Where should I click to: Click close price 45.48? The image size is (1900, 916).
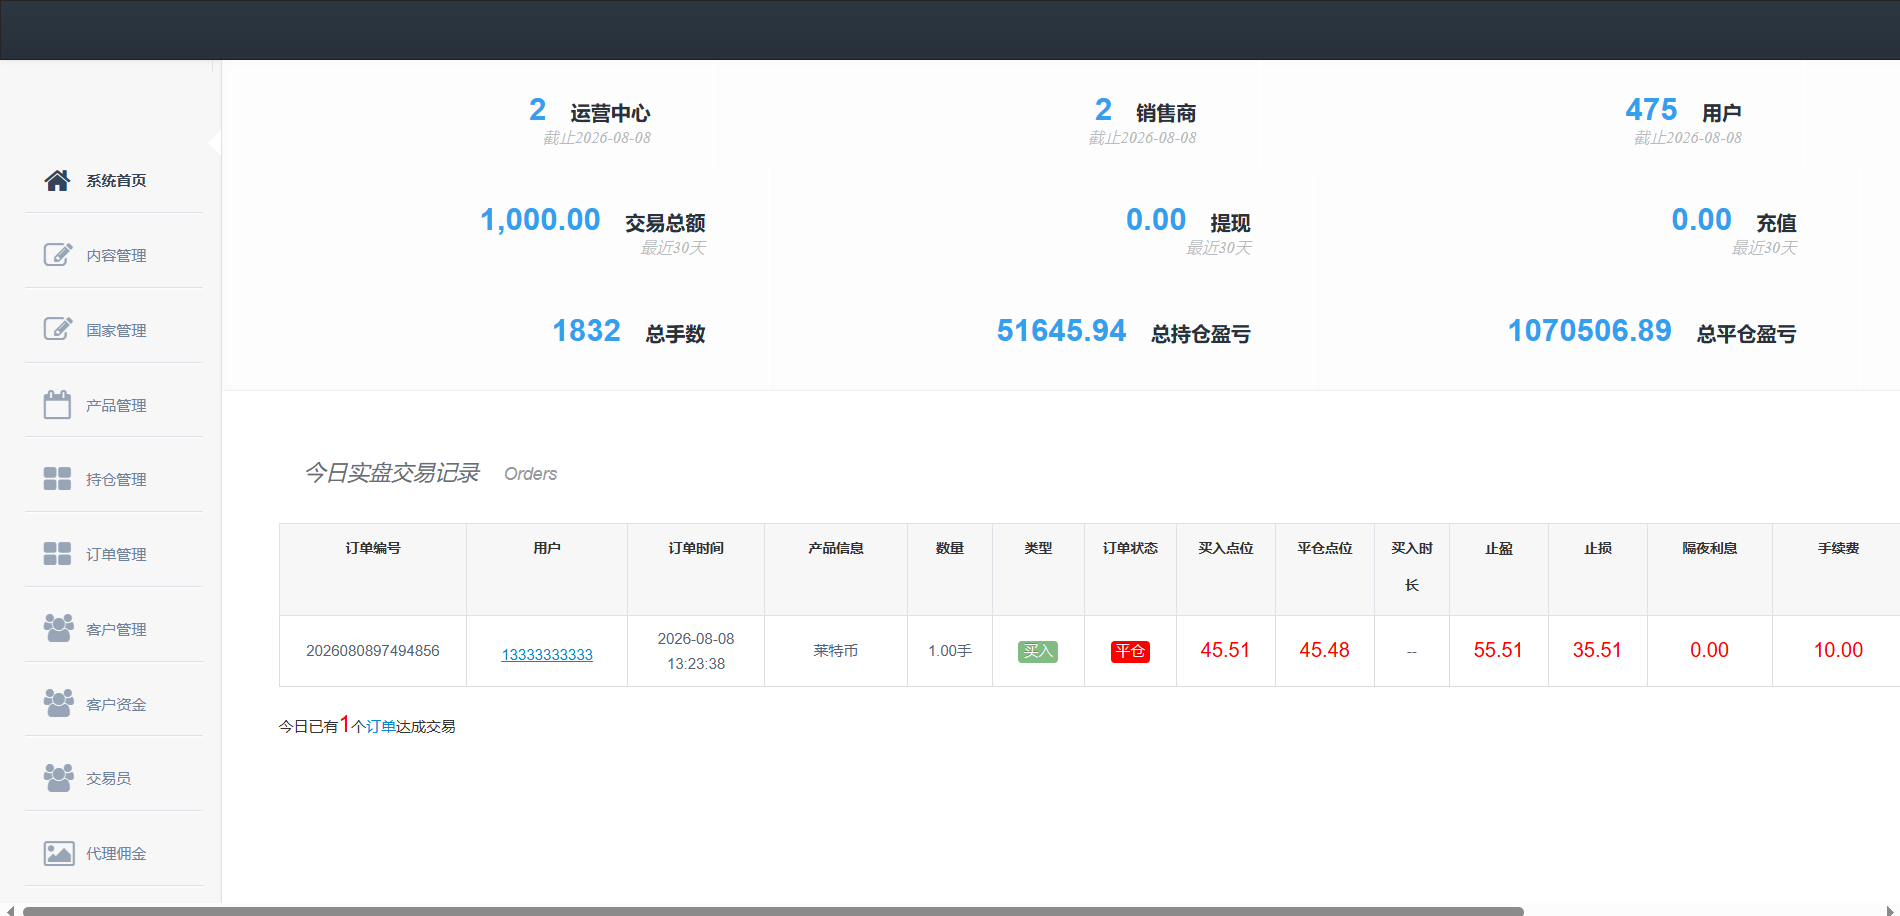pyautogui.click(x=1324, y=650)
